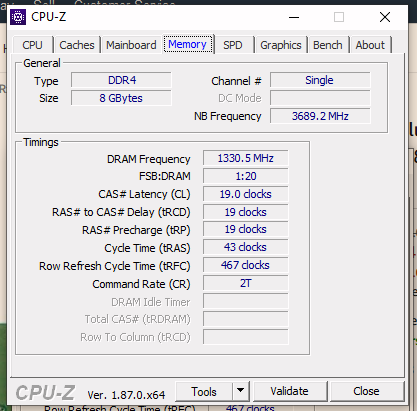Click the Ver. 1.87.0.x64 version text
The image size is (417, 411).
point(126,395)
